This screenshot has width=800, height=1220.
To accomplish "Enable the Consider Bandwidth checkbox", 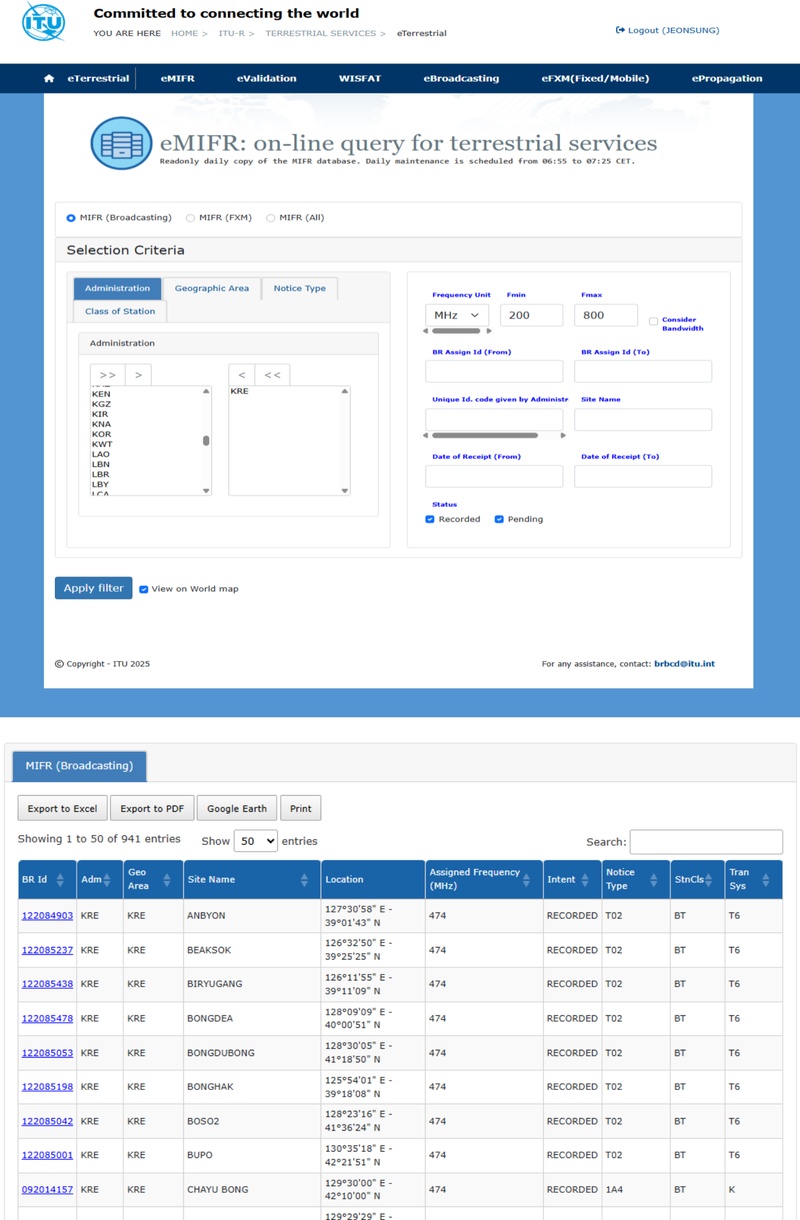I will click(x=653, y=321).
